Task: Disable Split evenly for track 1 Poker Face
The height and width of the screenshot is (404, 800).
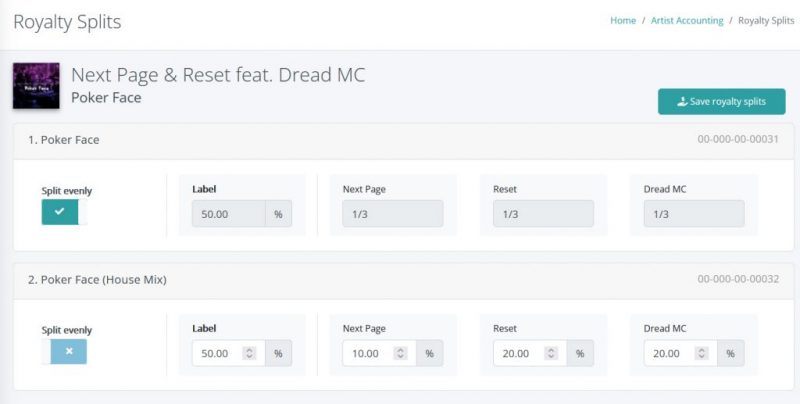Action: click(64, 212)
